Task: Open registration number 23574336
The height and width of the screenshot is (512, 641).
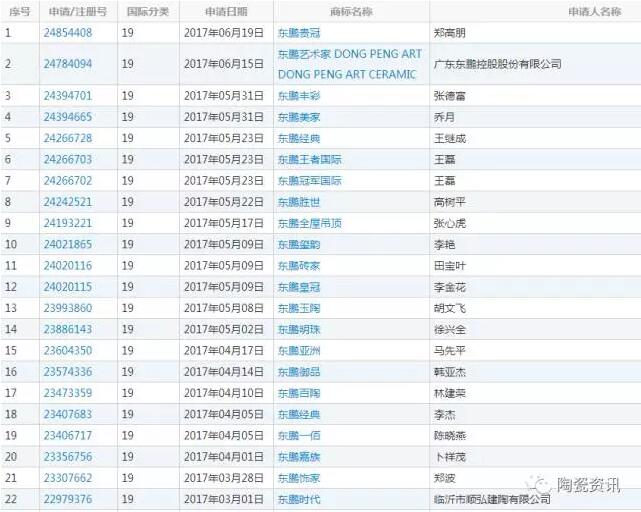Action: tap(68, 372)
